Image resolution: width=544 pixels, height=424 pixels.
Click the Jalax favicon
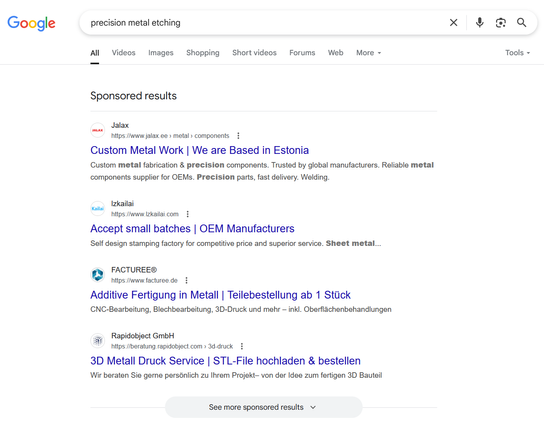[x=98, y=130]
